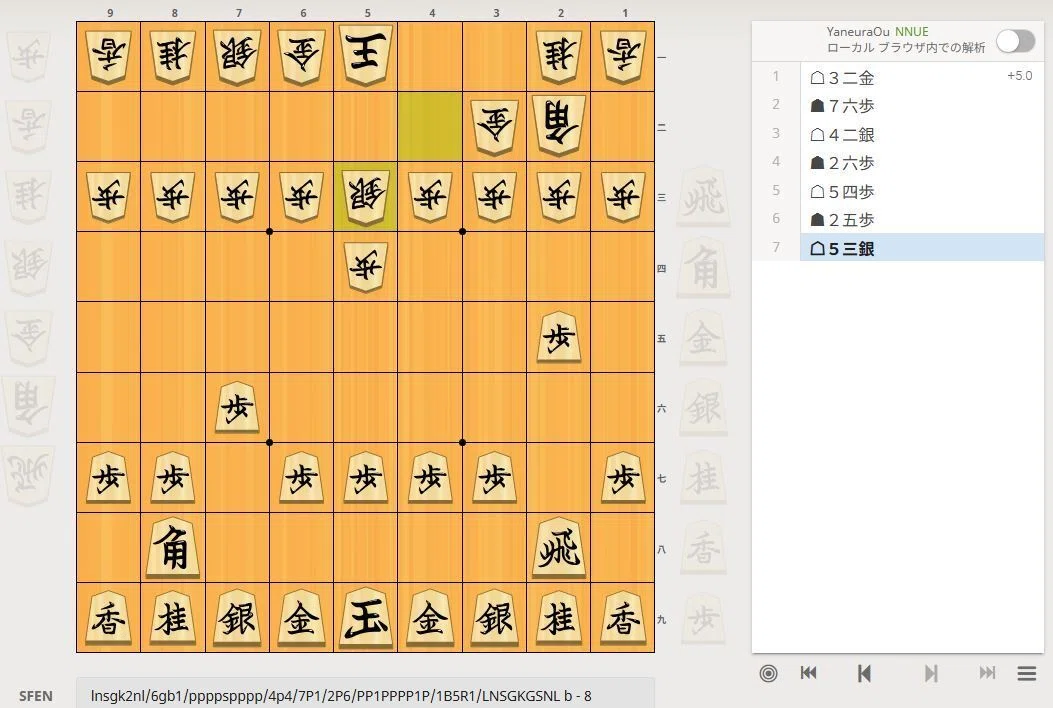This screenshot has height=708, width=1053.
Task: Step back one move with previous button
Action: coord(864,673)
